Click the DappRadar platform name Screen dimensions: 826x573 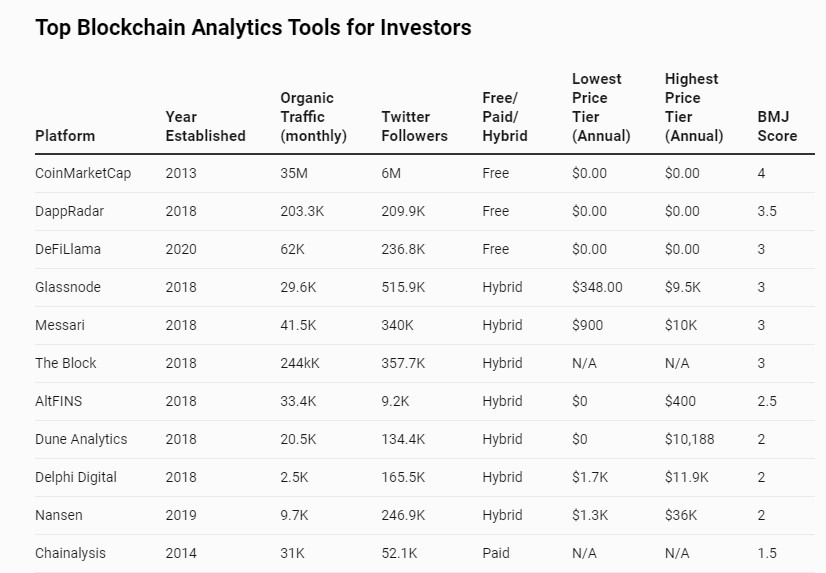71,211
